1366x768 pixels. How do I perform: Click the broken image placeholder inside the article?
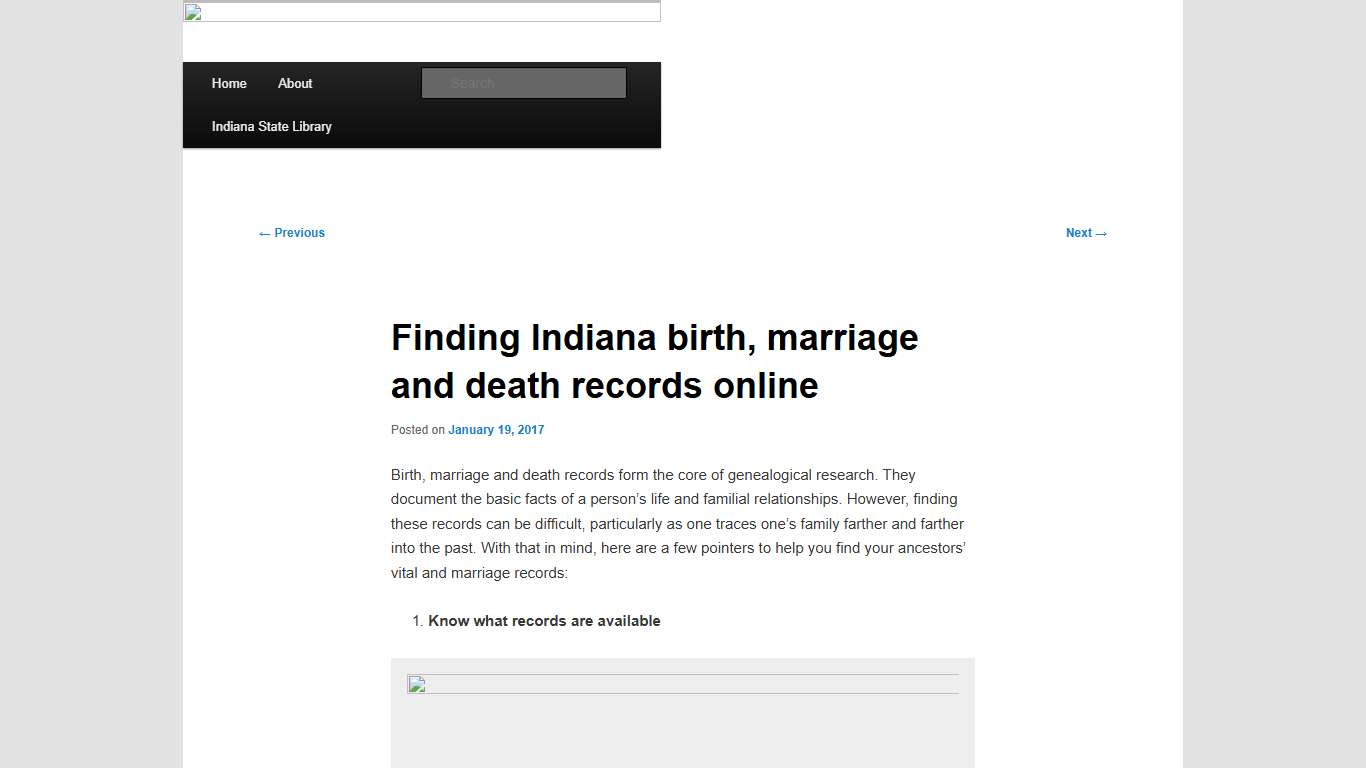415,685
